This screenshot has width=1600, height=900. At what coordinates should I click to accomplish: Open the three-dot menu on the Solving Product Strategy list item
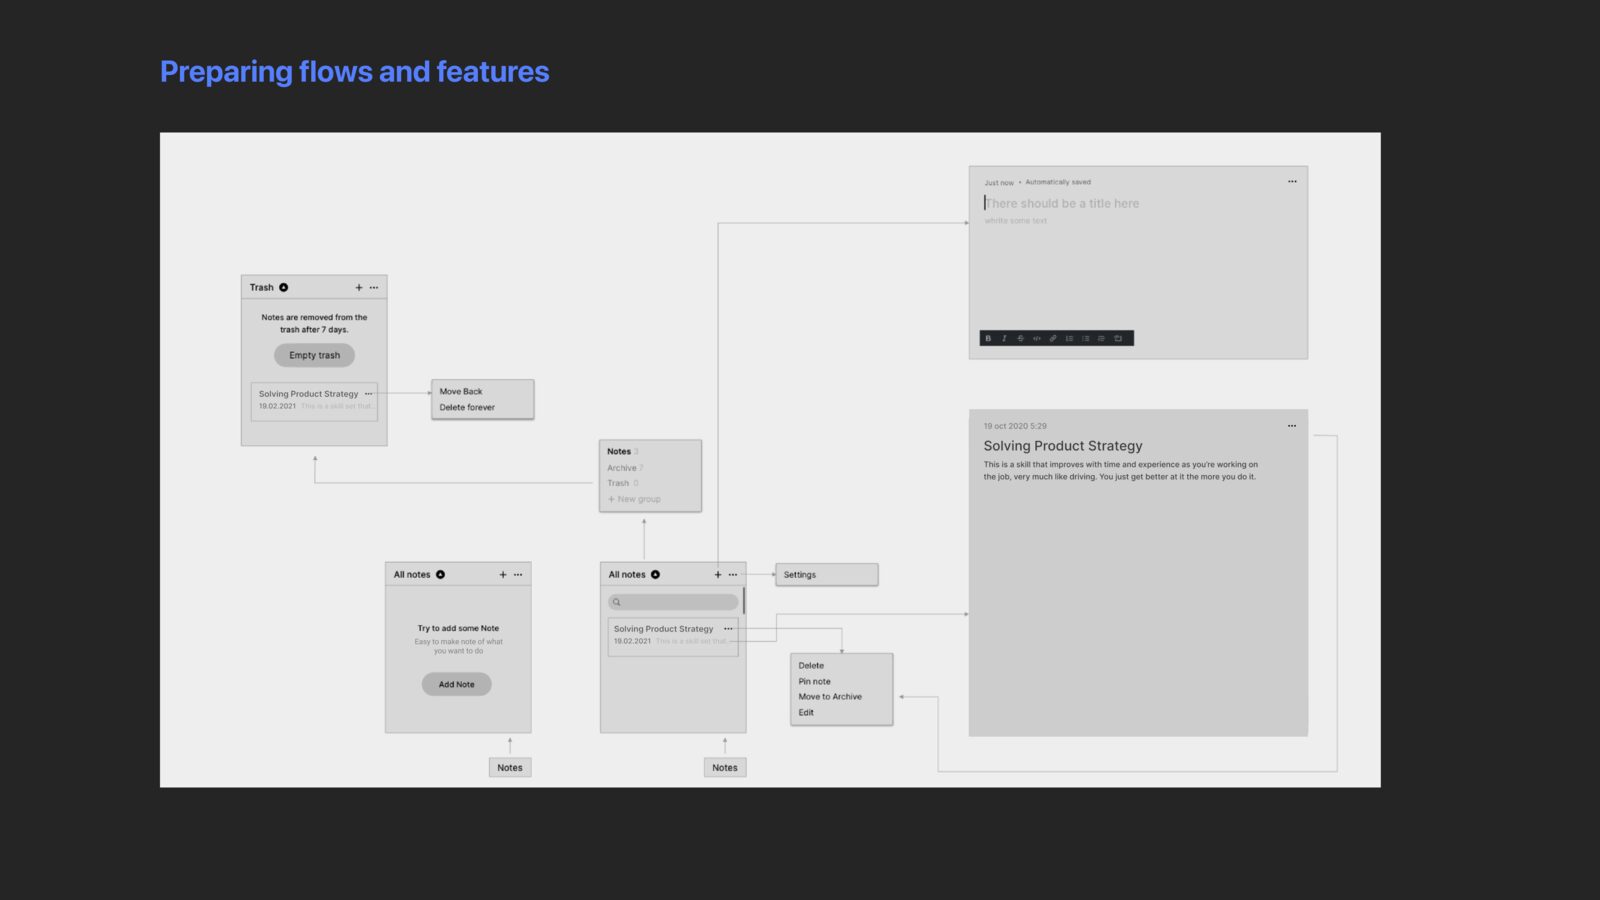click(x=728, y=629)
